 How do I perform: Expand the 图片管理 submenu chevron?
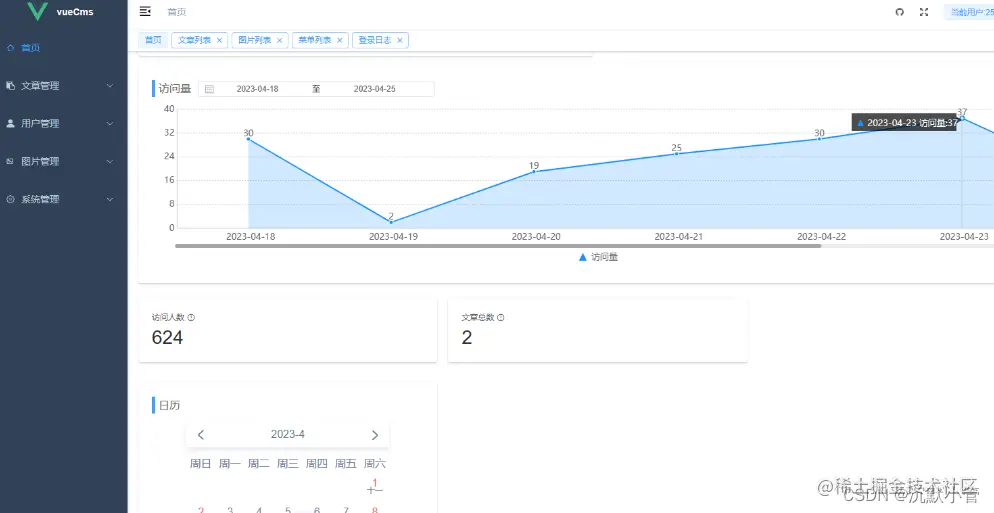tap(110, 162)
